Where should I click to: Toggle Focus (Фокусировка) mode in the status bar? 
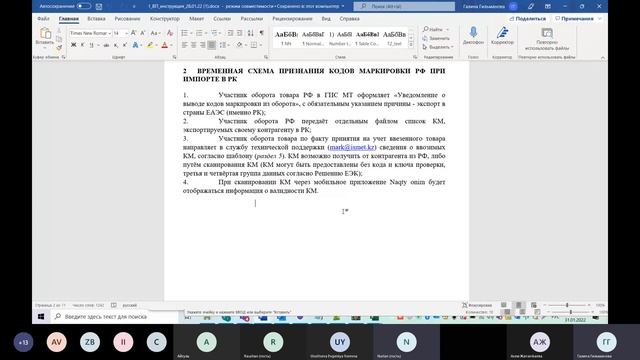477,305
